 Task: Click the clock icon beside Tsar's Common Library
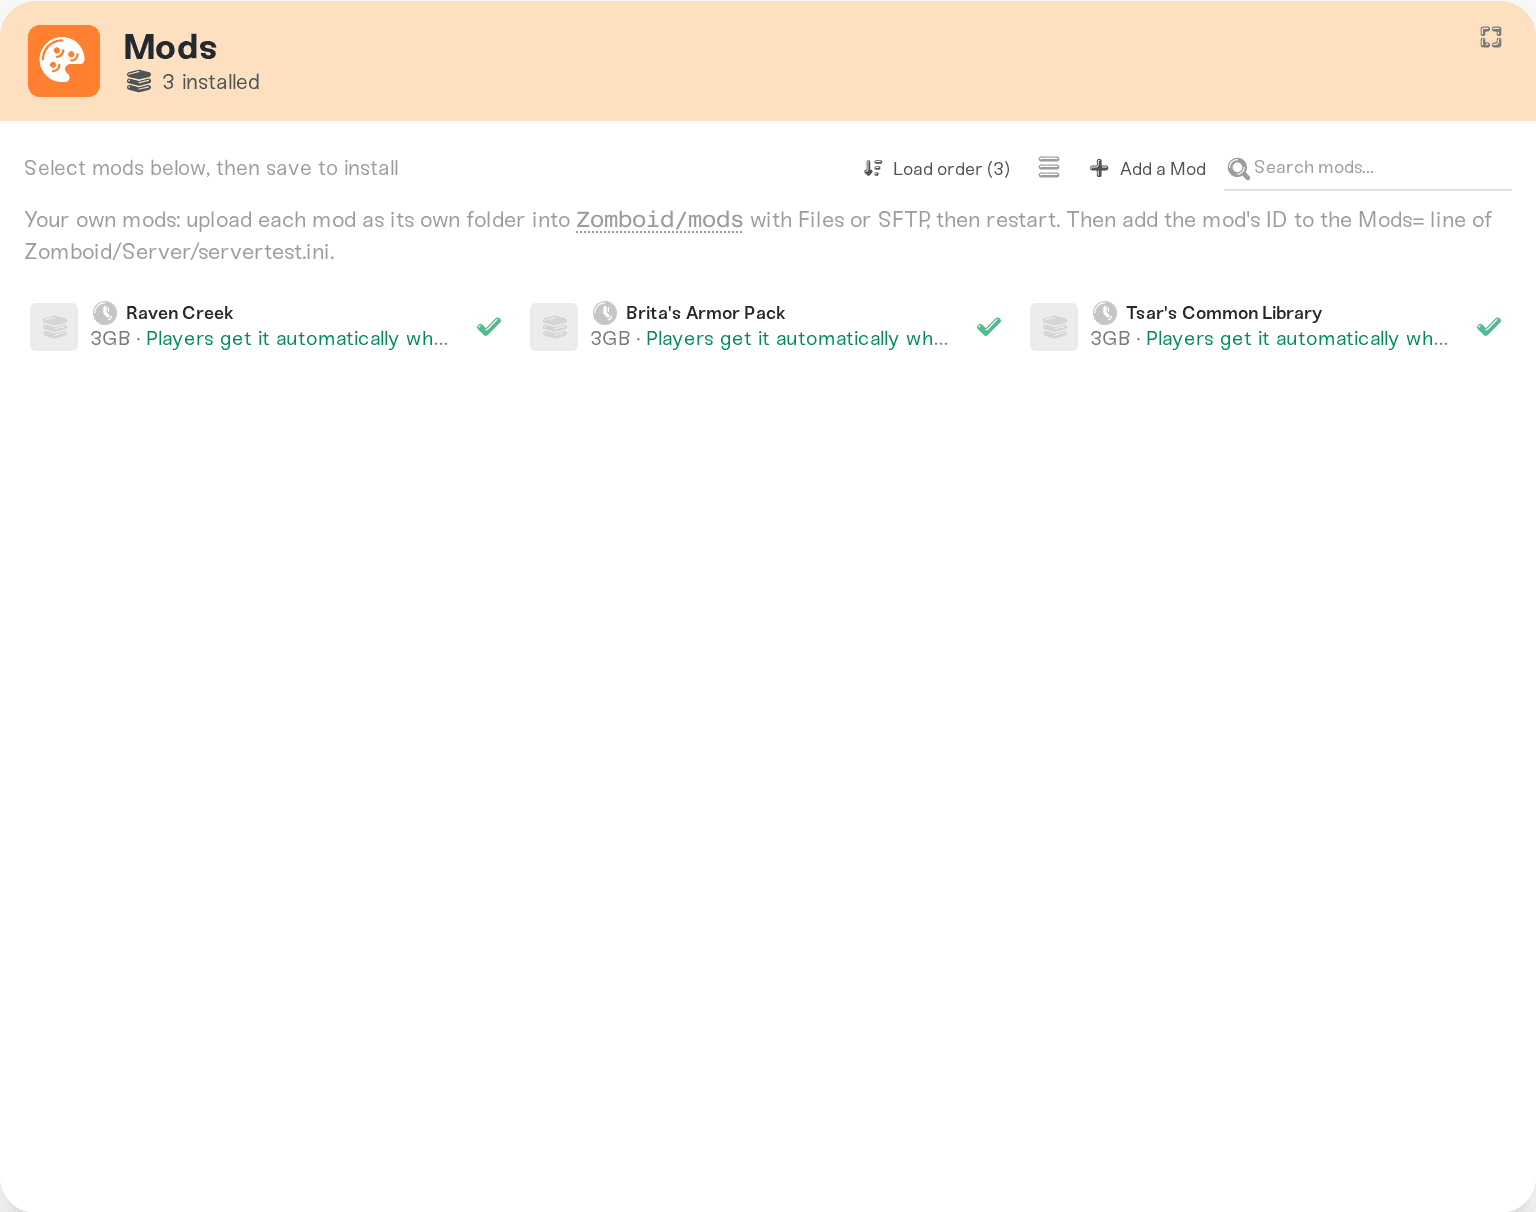pyautogui.click(x=1105, y=313)
